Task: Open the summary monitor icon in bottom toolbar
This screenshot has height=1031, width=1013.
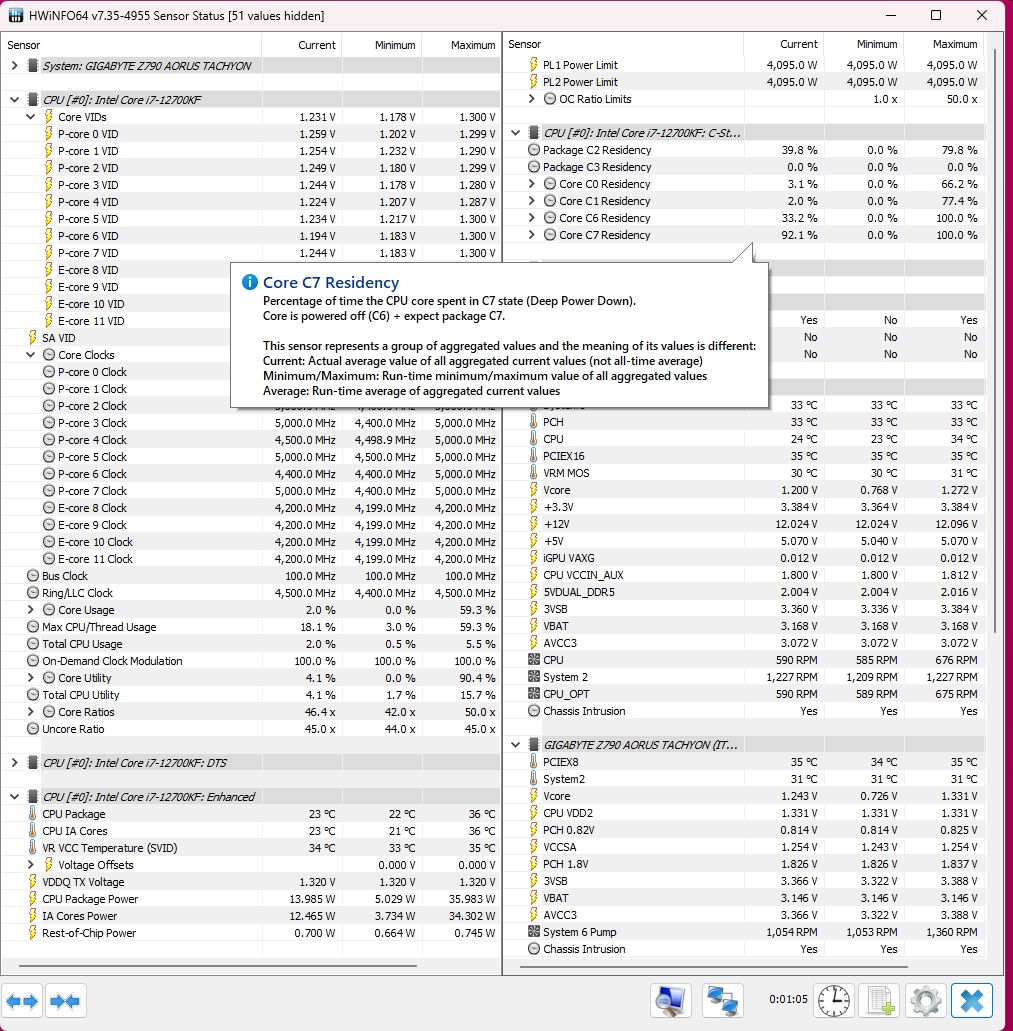Action: pyautogui.click(x=671, y=1001)
